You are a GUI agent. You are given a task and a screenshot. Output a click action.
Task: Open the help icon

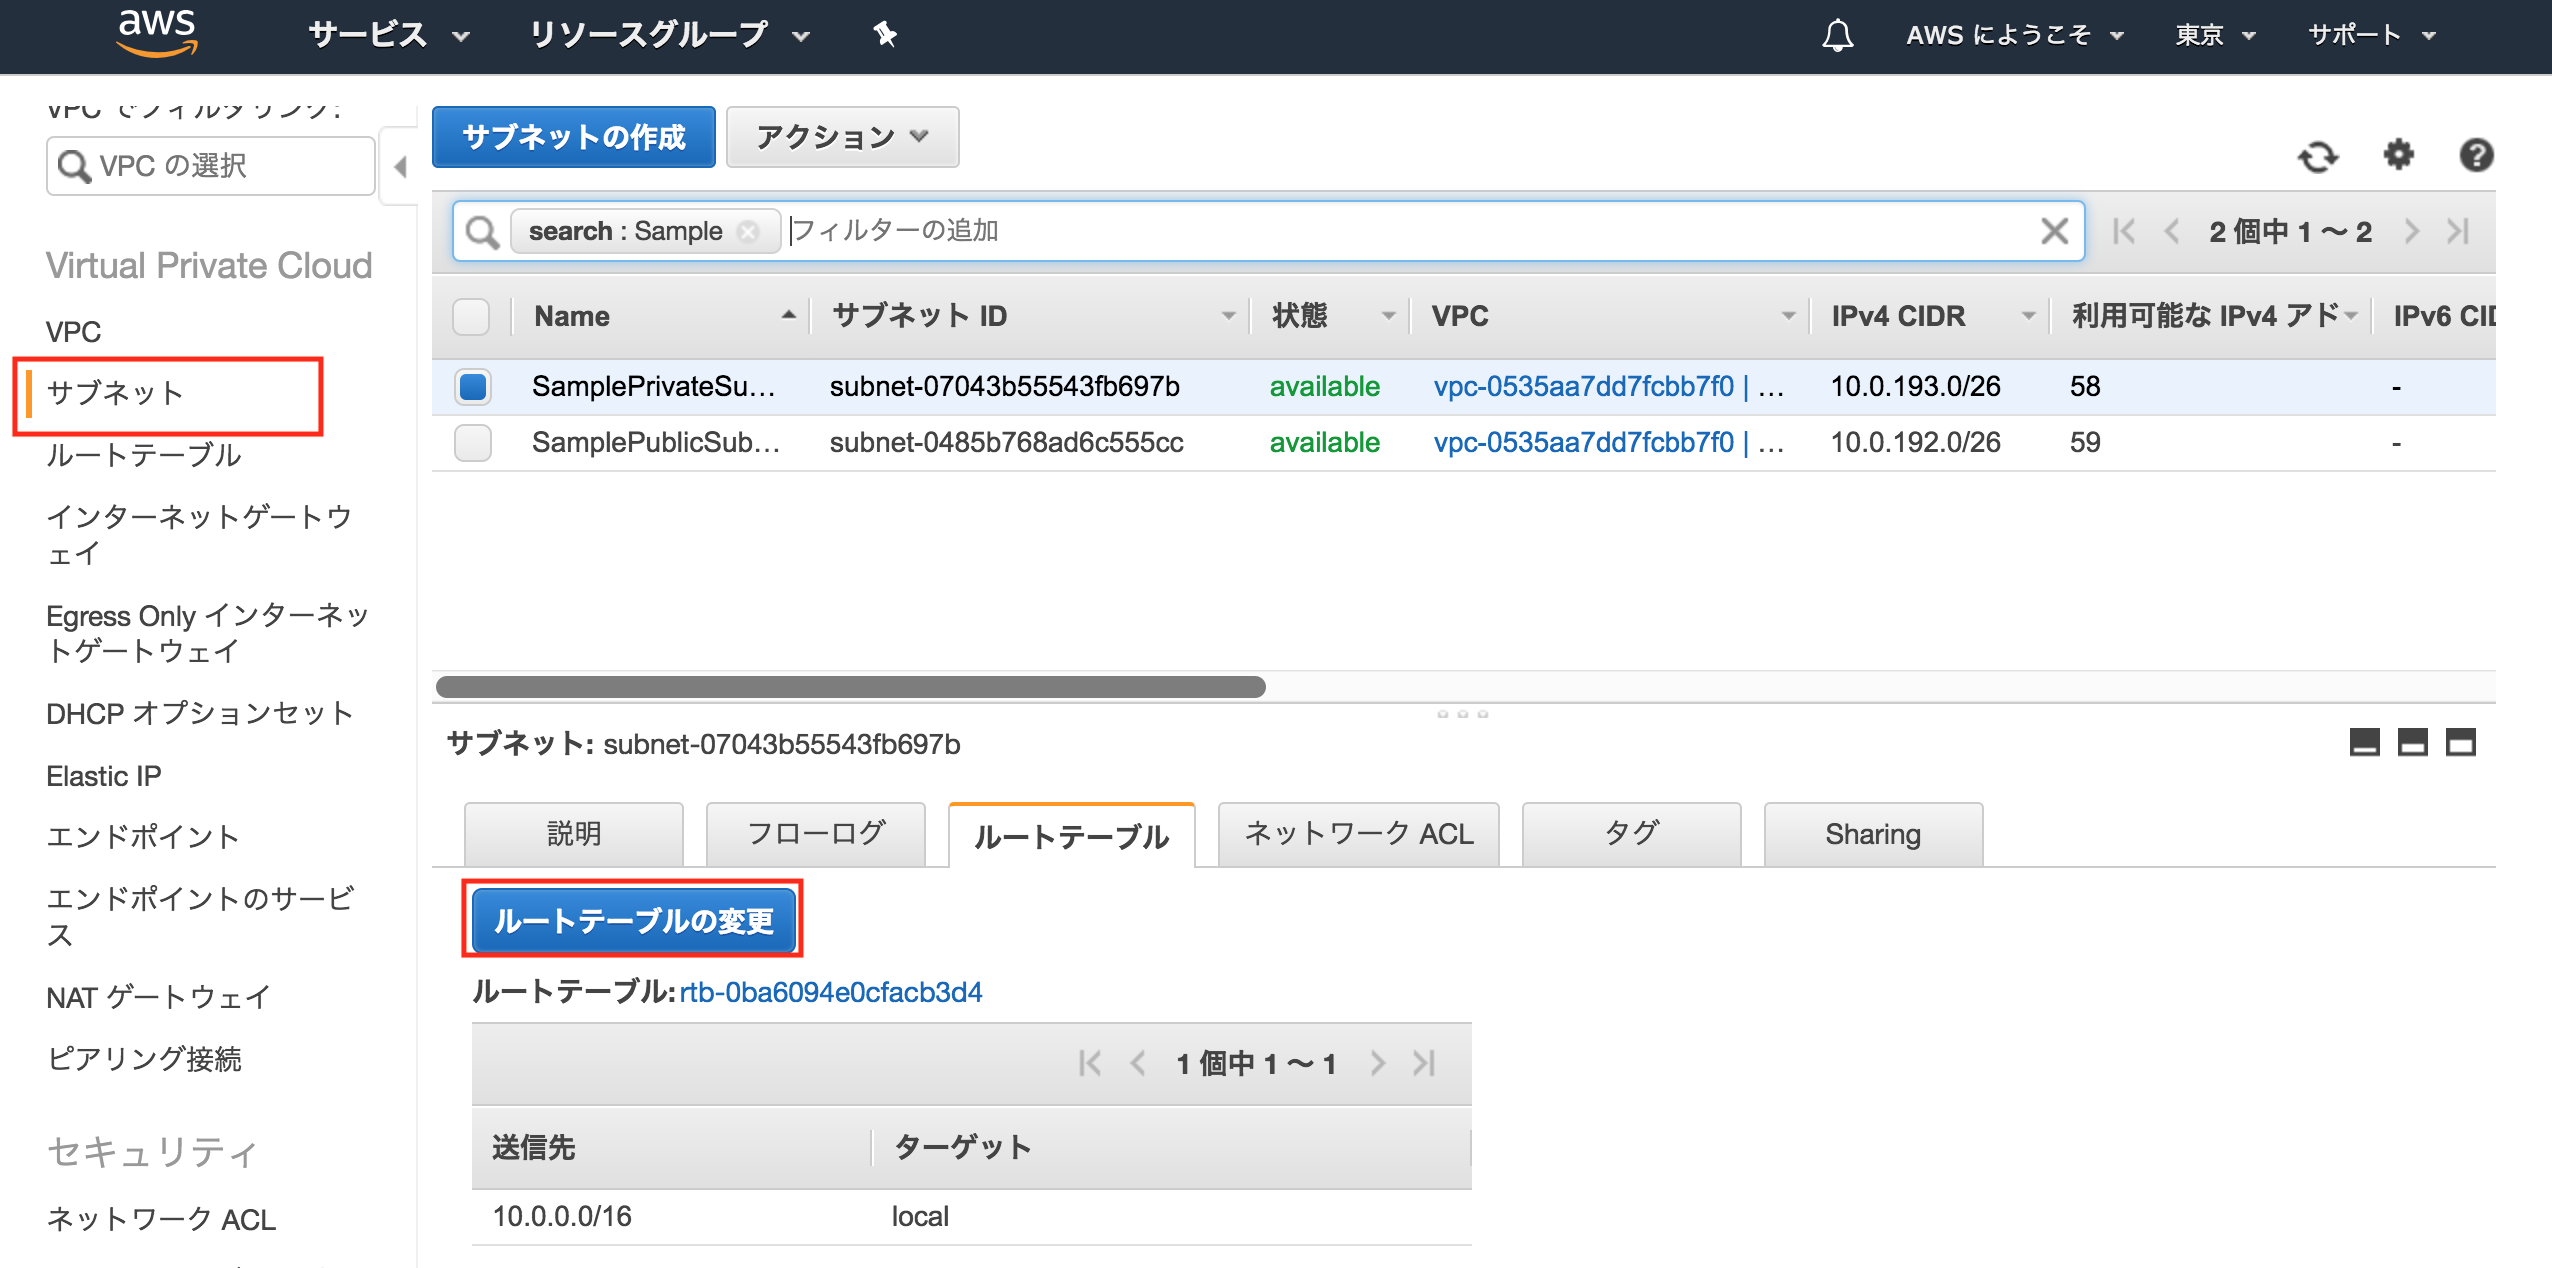(2475, 156)
